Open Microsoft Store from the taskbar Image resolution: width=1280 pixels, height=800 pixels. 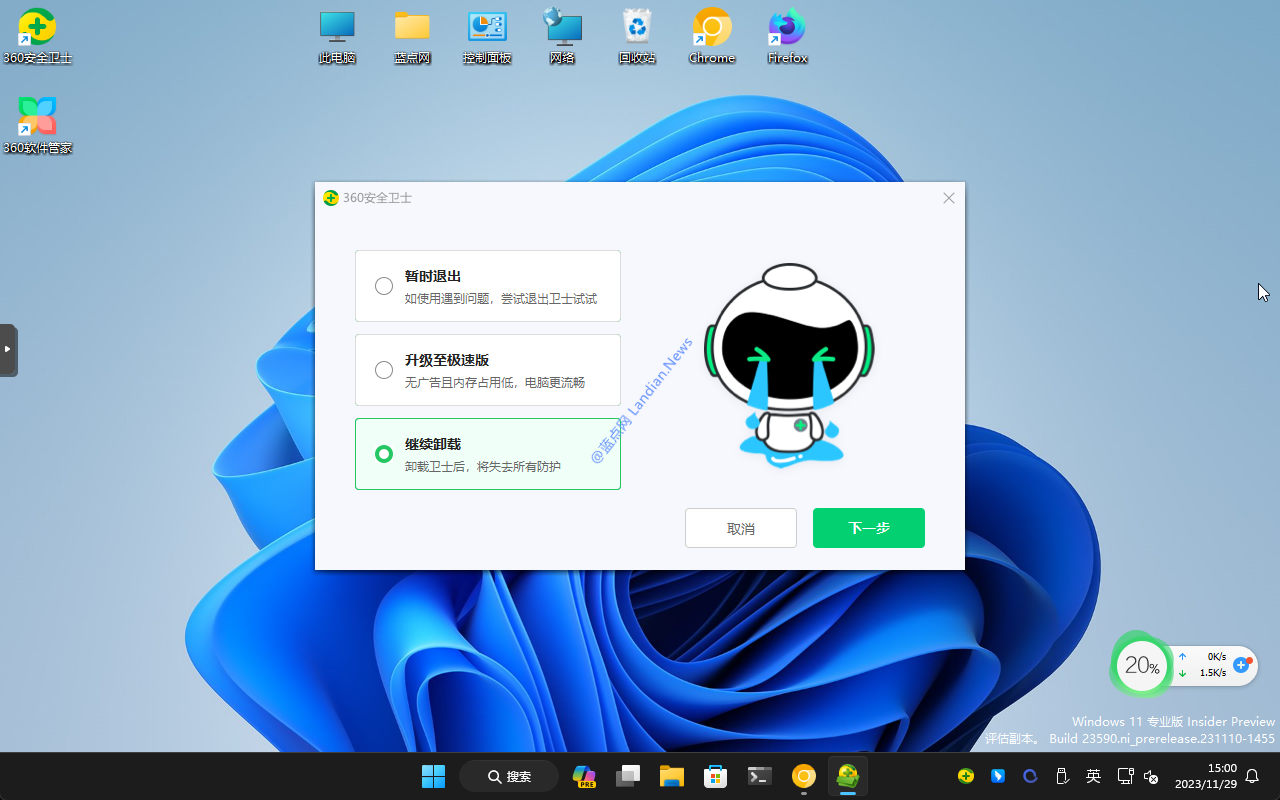click(715, 776)
